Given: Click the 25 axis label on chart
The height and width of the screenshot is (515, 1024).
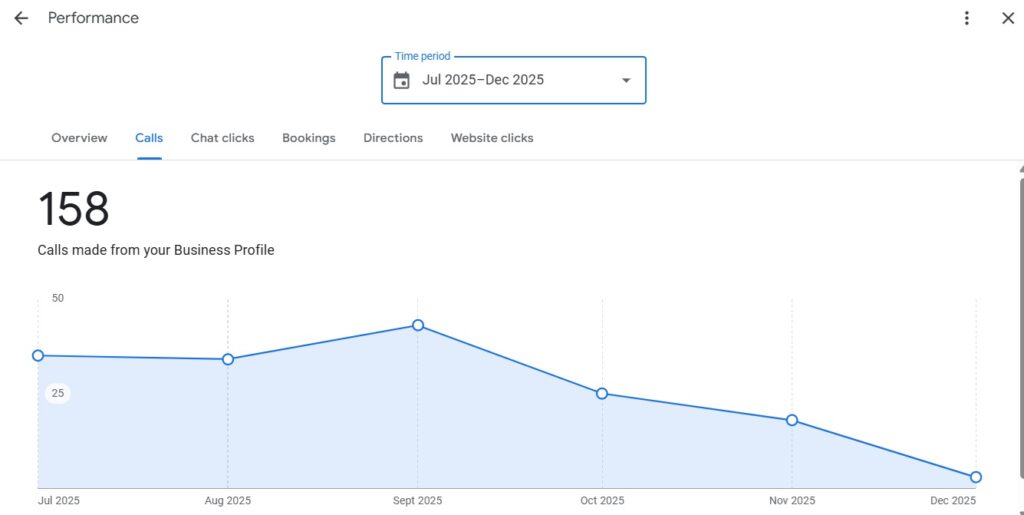Looking at the screenshot, I should (58, 393).
